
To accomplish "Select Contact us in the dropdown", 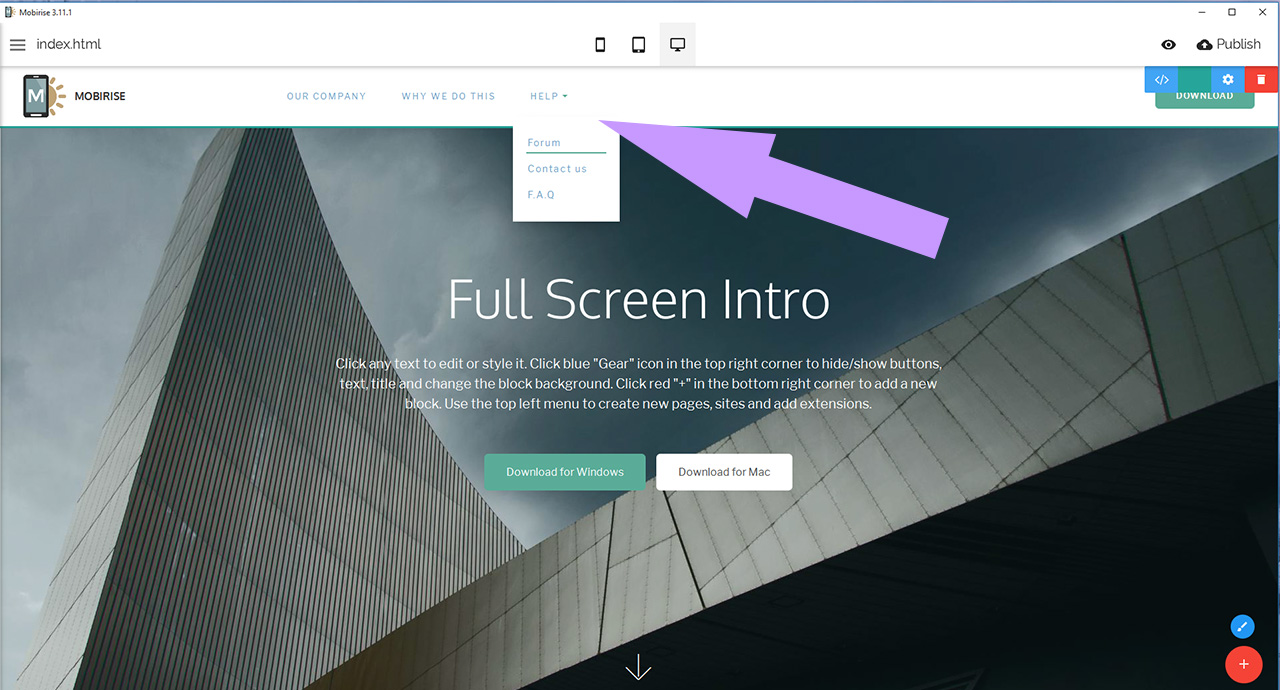I will [557, 168].
